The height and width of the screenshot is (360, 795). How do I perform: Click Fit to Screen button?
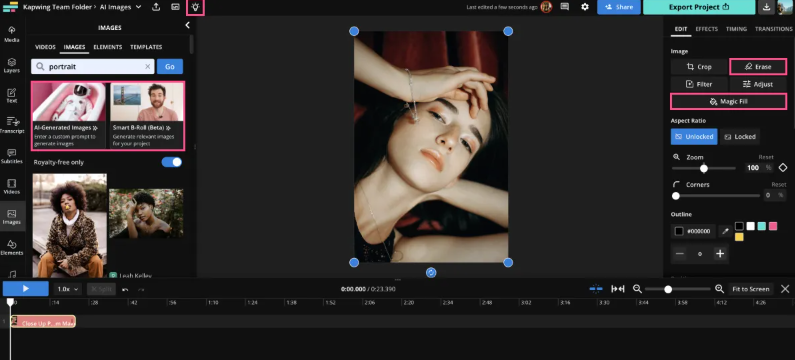tap(750, 289)
